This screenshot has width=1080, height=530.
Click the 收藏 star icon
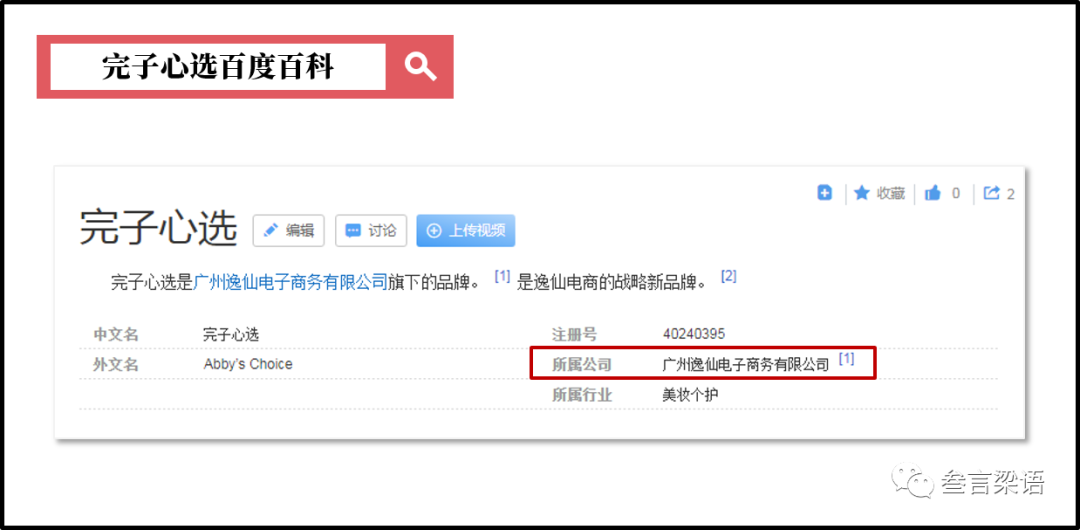(862, 193)
